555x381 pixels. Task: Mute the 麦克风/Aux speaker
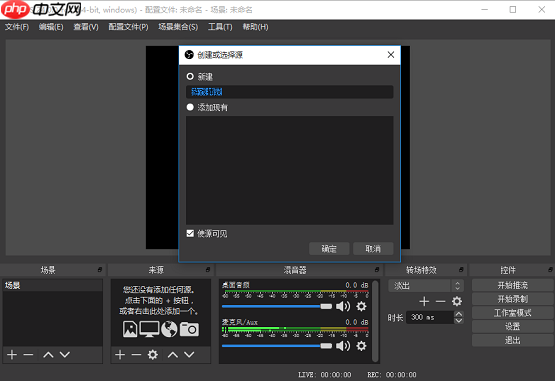343,346
